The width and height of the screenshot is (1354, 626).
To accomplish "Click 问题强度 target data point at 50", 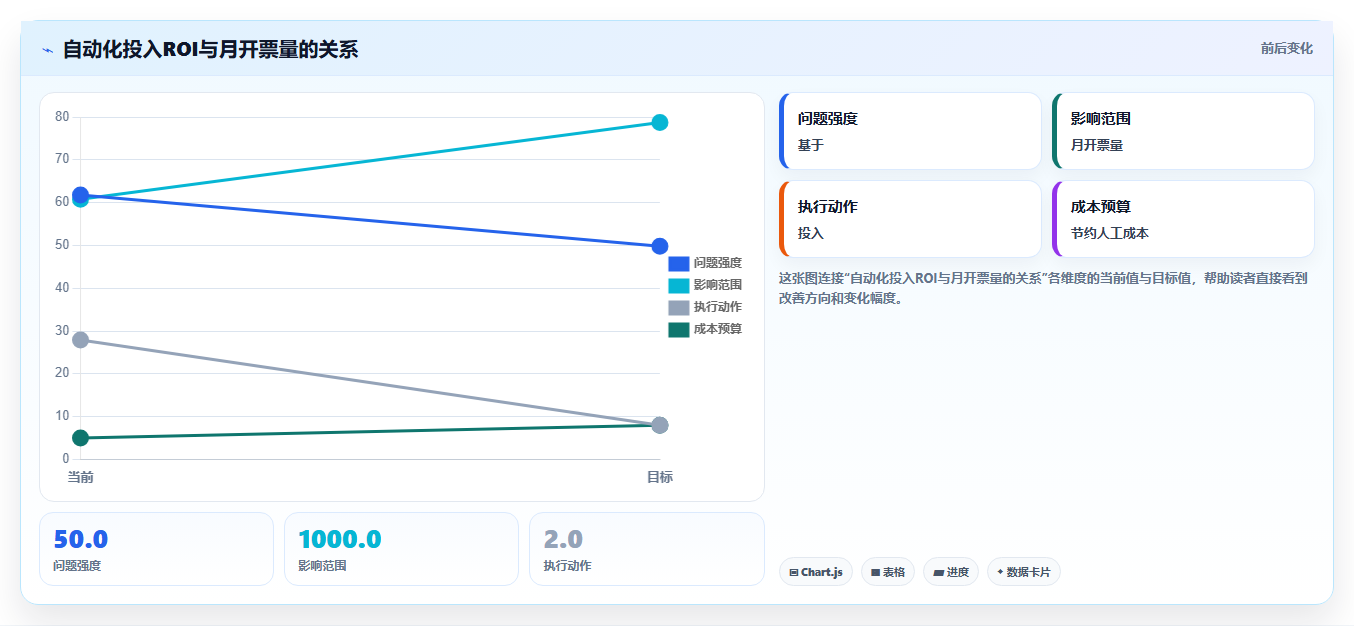I will click(660, 246).
